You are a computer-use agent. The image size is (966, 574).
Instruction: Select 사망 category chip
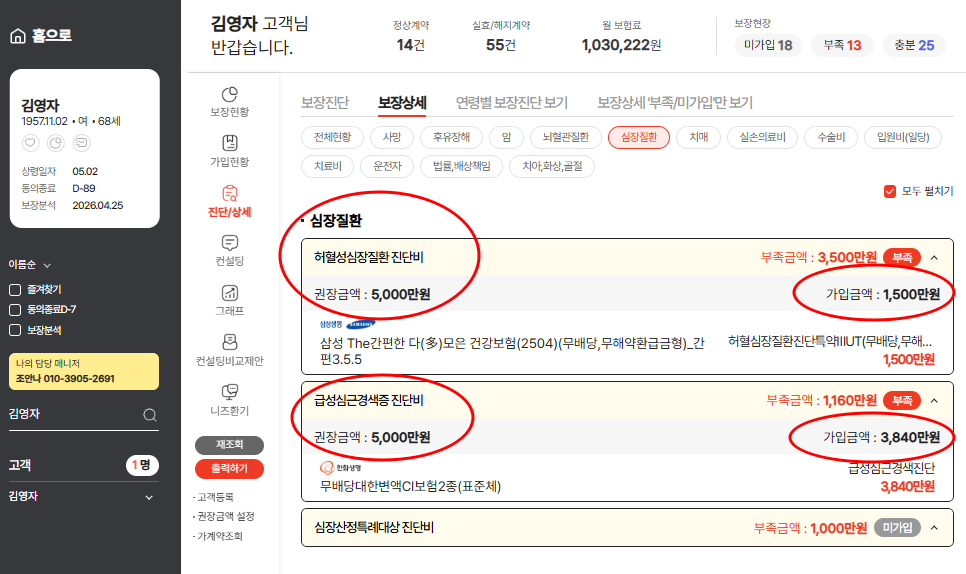coord(392,137)
